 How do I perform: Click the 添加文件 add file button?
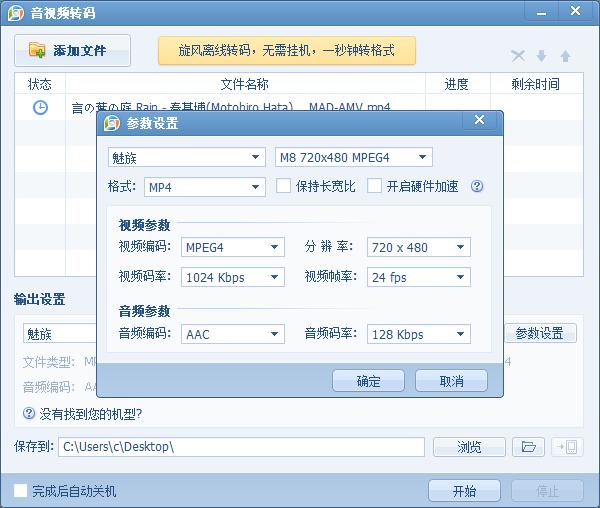[x=72, y=50]
